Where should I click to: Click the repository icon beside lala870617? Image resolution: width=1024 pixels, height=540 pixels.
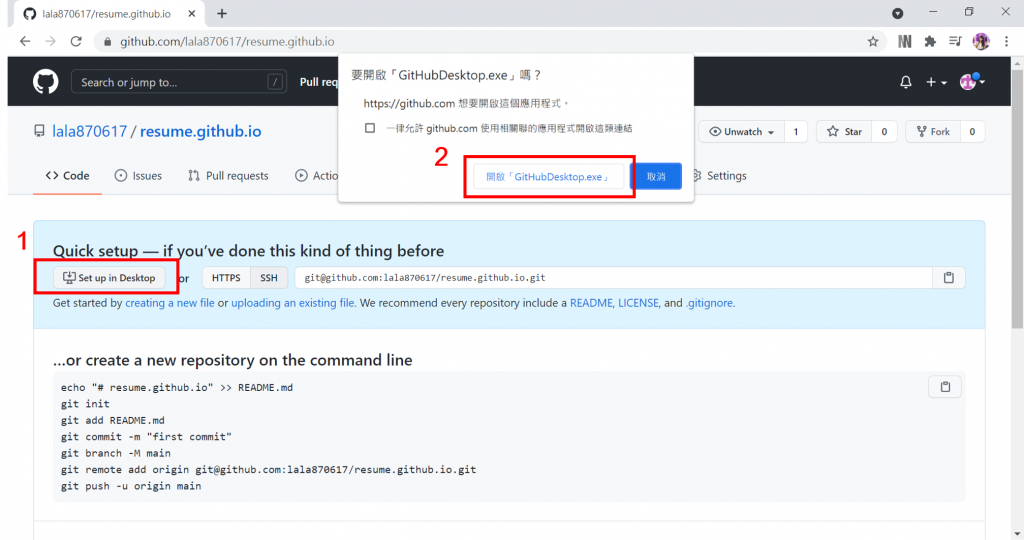coord(39,131)
